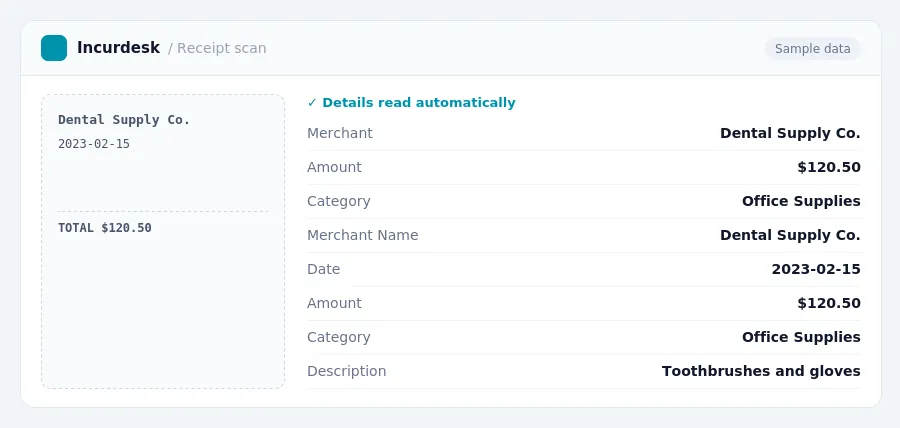Click the Details read automatically heading
900x428 pixels.
[x=418, y=103]
